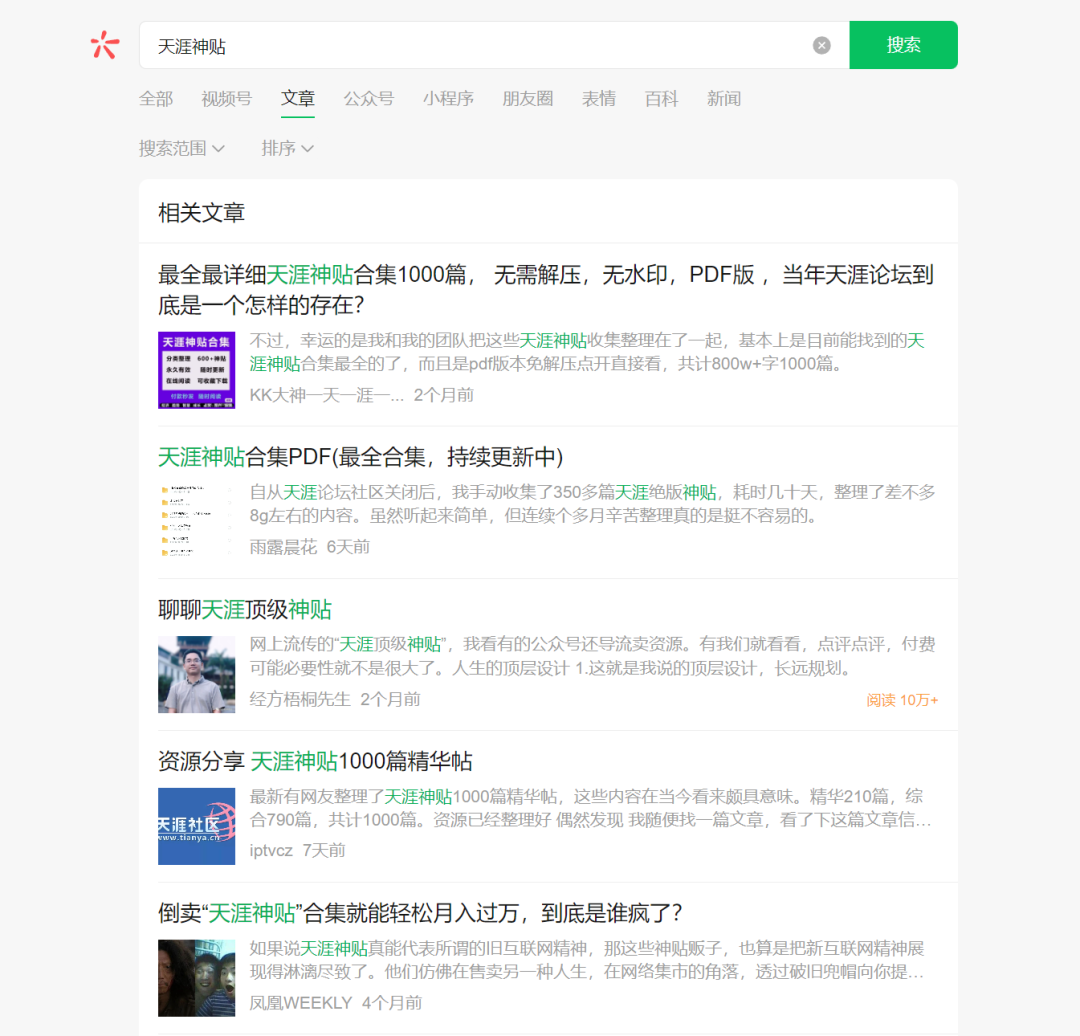Click the summary starting 自从天涯论坛社区关闭后
Image resolution: width=1080 pixels, height=1036 pixels.
[x=592, y=504]
